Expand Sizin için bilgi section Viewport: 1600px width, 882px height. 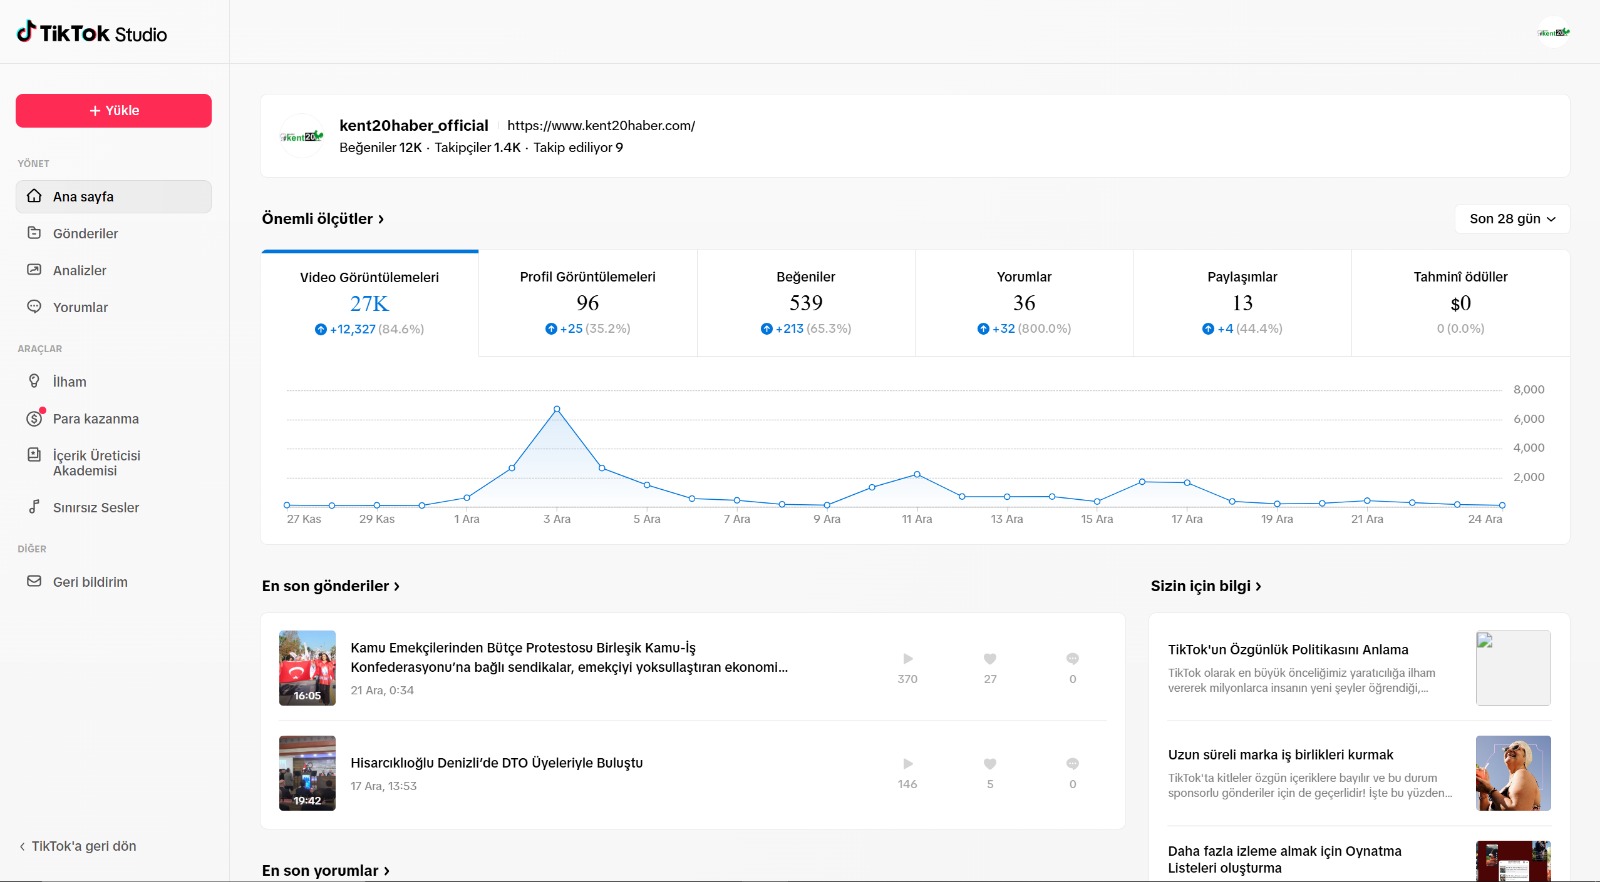tap(1206, 586)
